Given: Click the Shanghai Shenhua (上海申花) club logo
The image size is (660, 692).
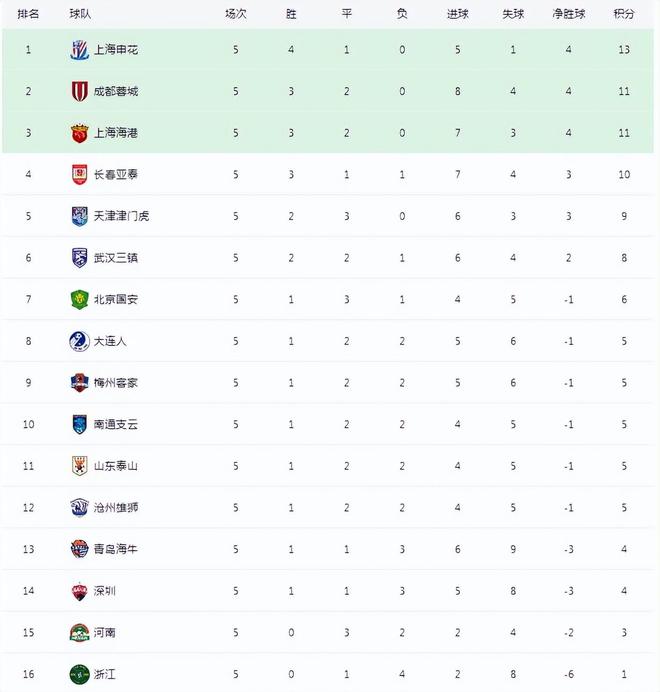Looking at the screenshot, I should pos(79,50).
